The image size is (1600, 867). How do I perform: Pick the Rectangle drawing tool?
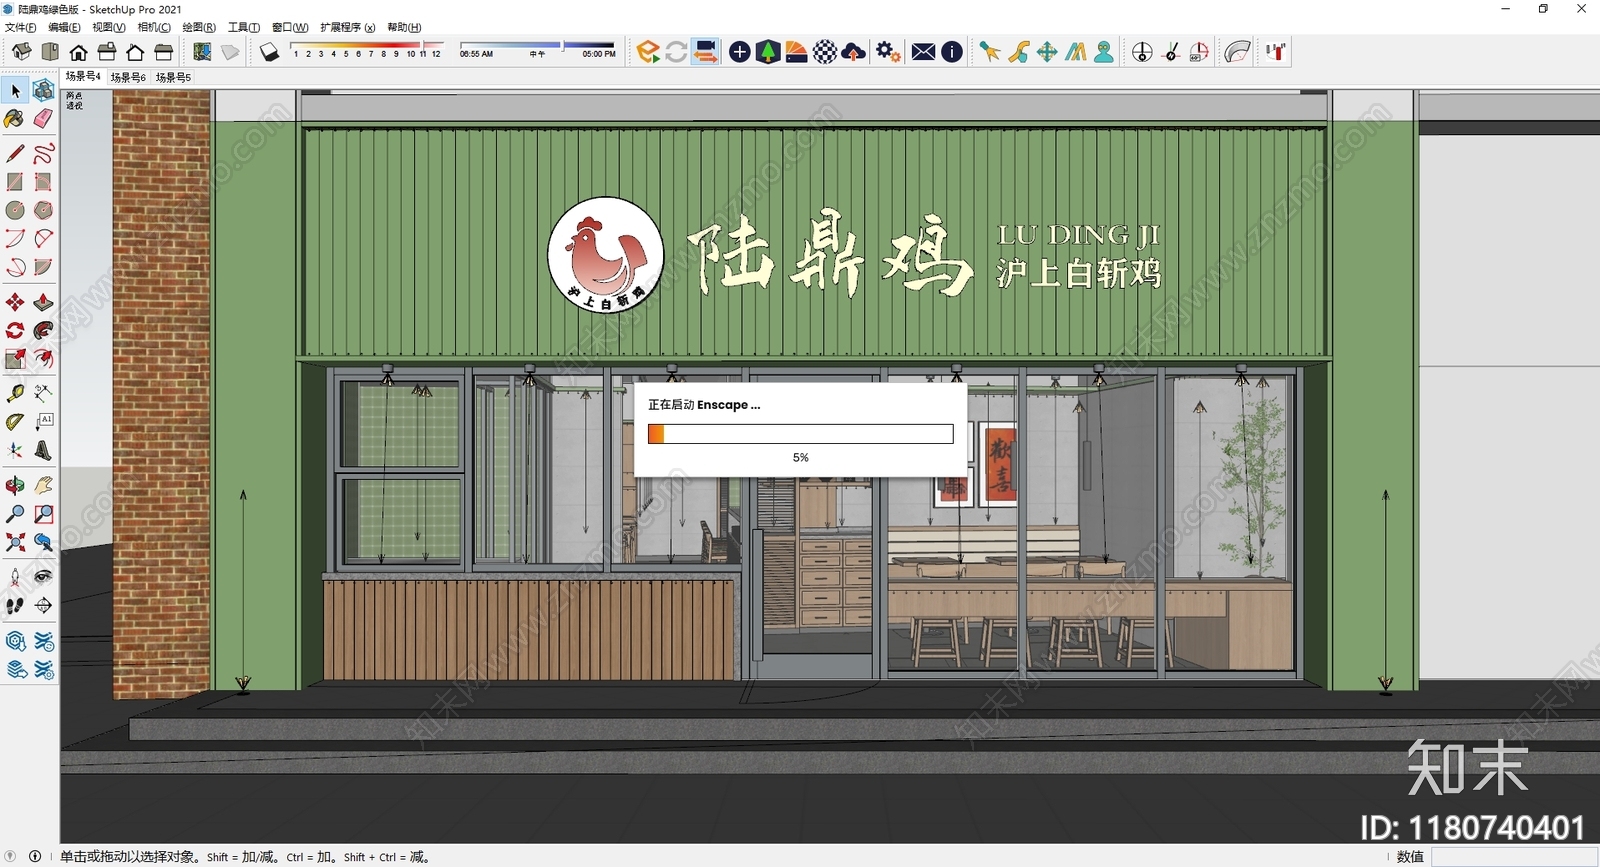[x=15, y=182]
